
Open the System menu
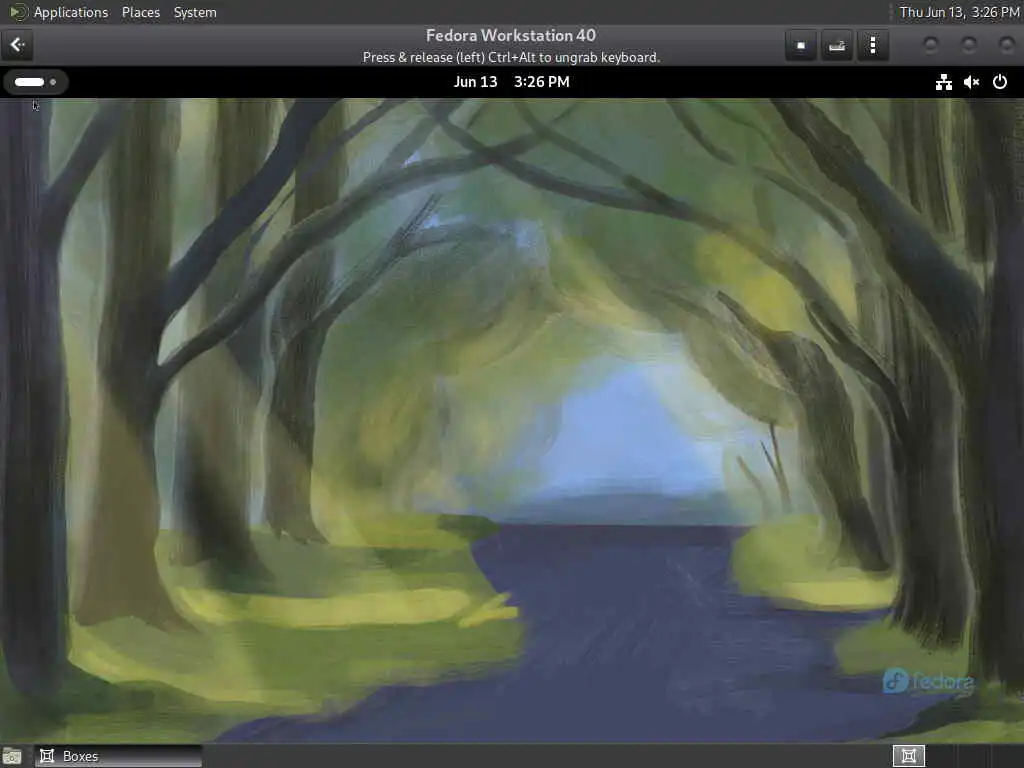(x=195, y=12)
